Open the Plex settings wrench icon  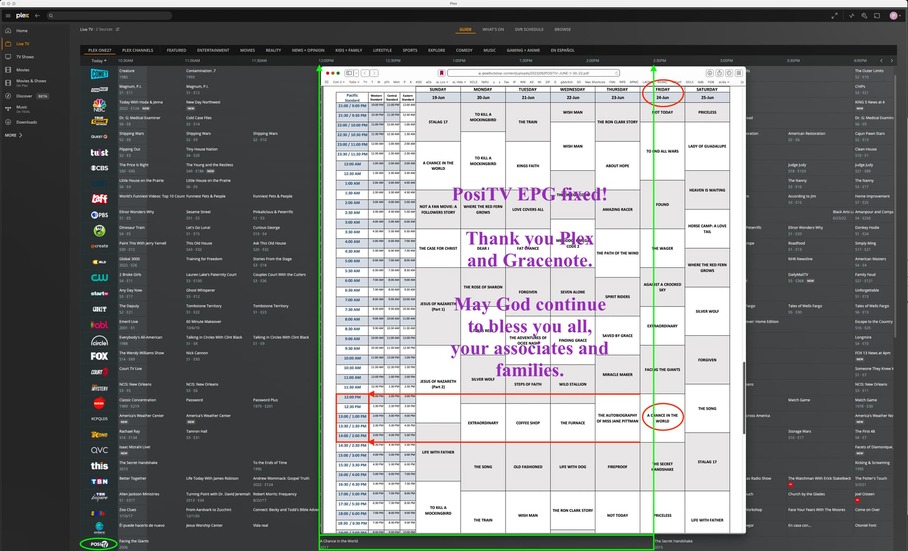point(864,16)
